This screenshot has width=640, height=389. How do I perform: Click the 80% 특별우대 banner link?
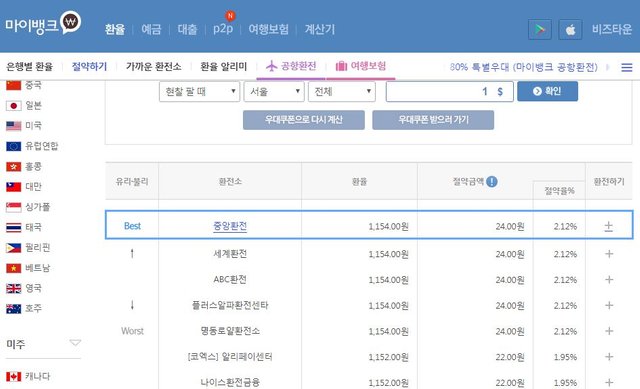coord(524,67)
